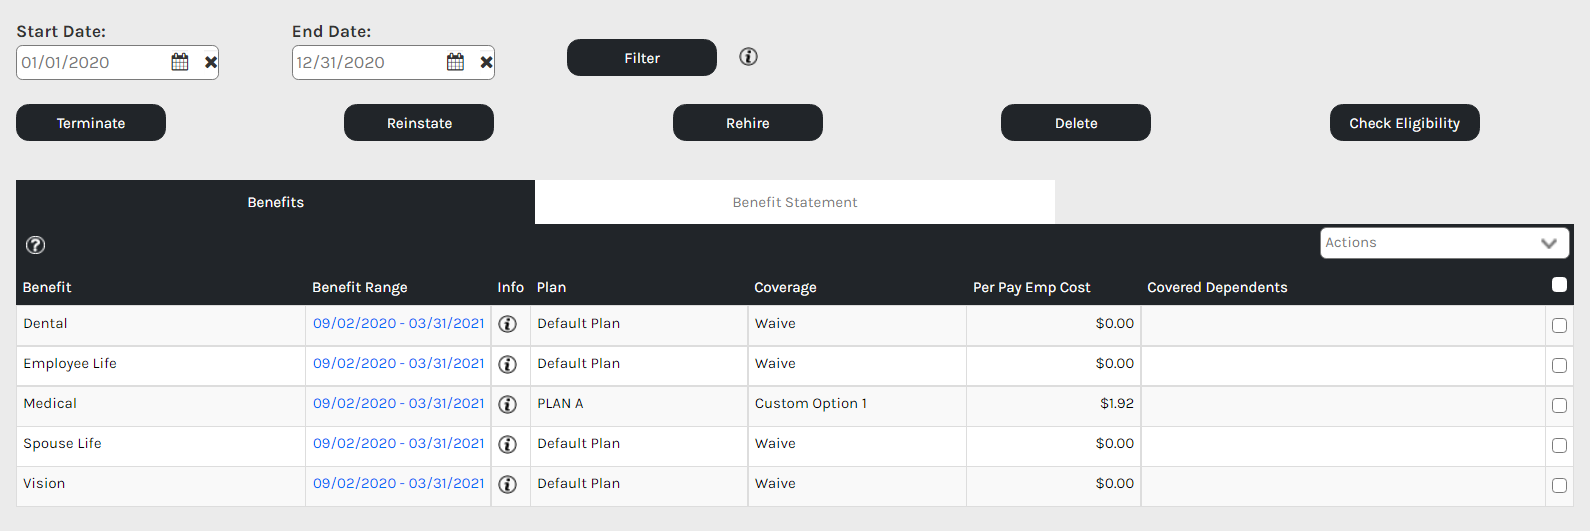Viewport: 1590px width, 531px height.
Task: Check the select-all checkbox in table header
Action: click(1559, 285)
